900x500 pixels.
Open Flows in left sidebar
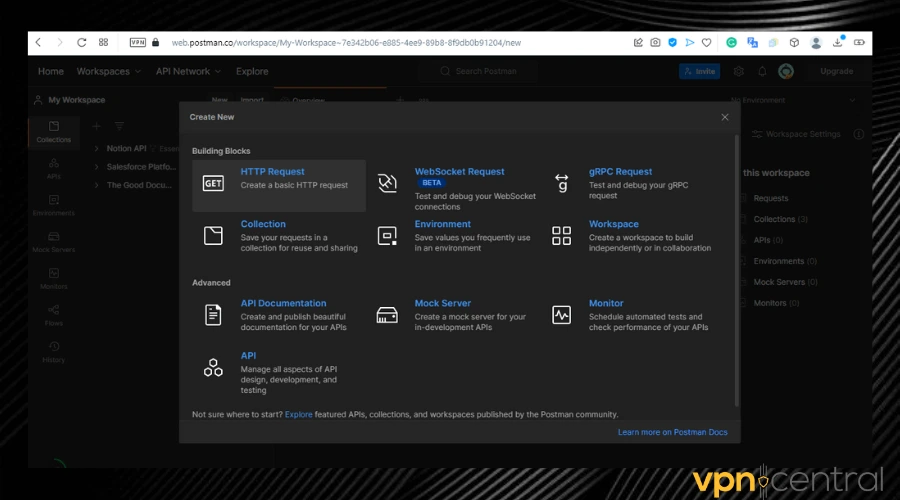pos(53,316)
